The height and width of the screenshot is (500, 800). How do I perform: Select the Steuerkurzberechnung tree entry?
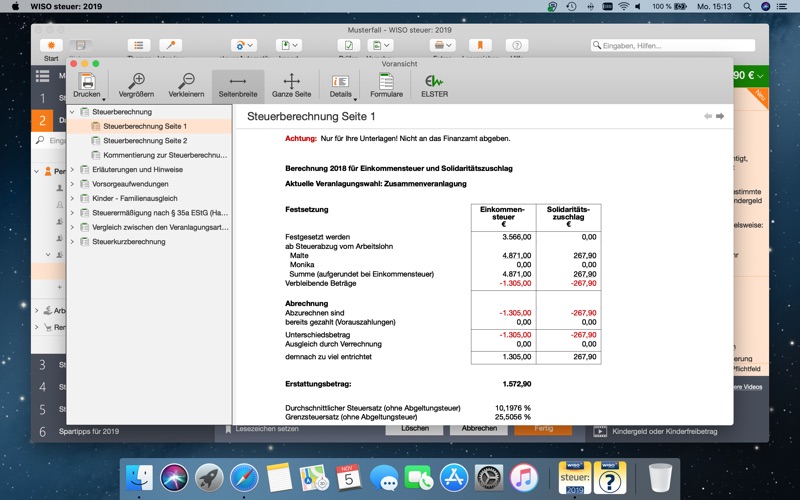pos(129,241)
